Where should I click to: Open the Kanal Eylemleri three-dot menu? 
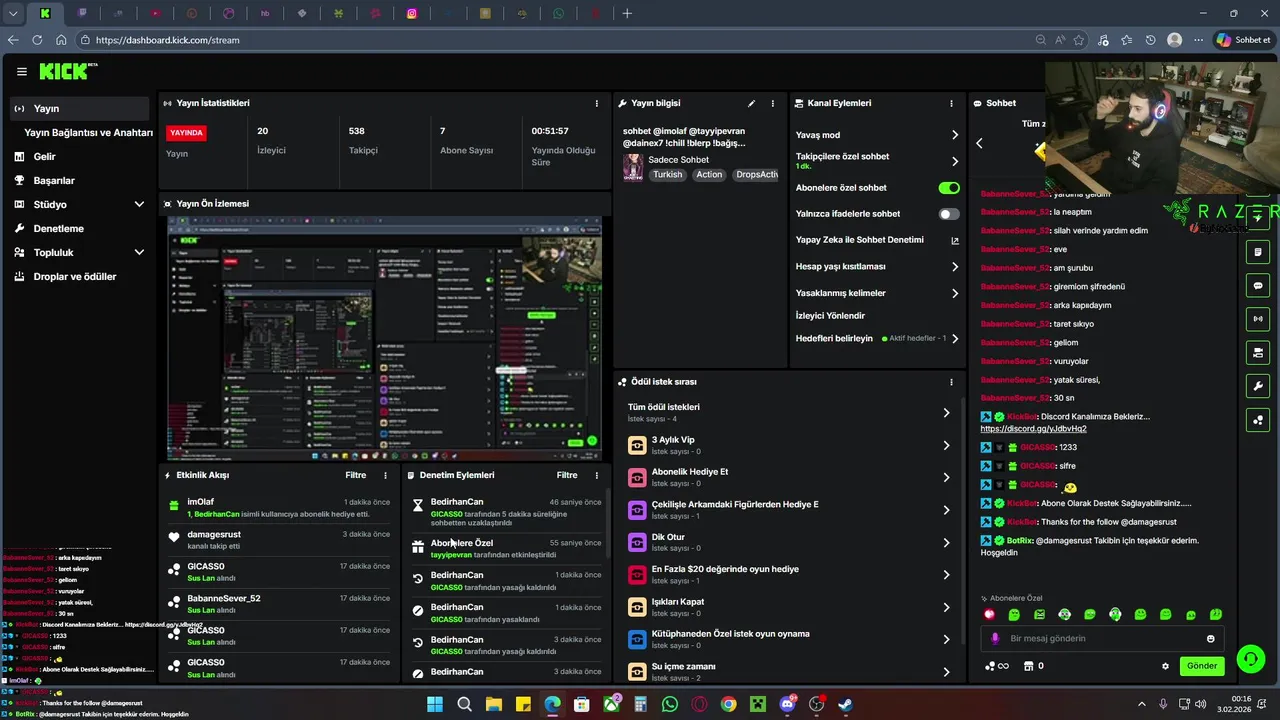pyautogui.click(x=951, y=103)
